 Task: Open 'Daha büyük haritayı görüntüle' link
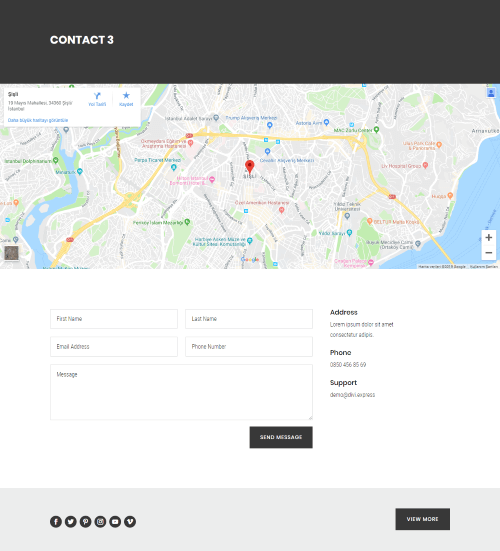[38, 120]
